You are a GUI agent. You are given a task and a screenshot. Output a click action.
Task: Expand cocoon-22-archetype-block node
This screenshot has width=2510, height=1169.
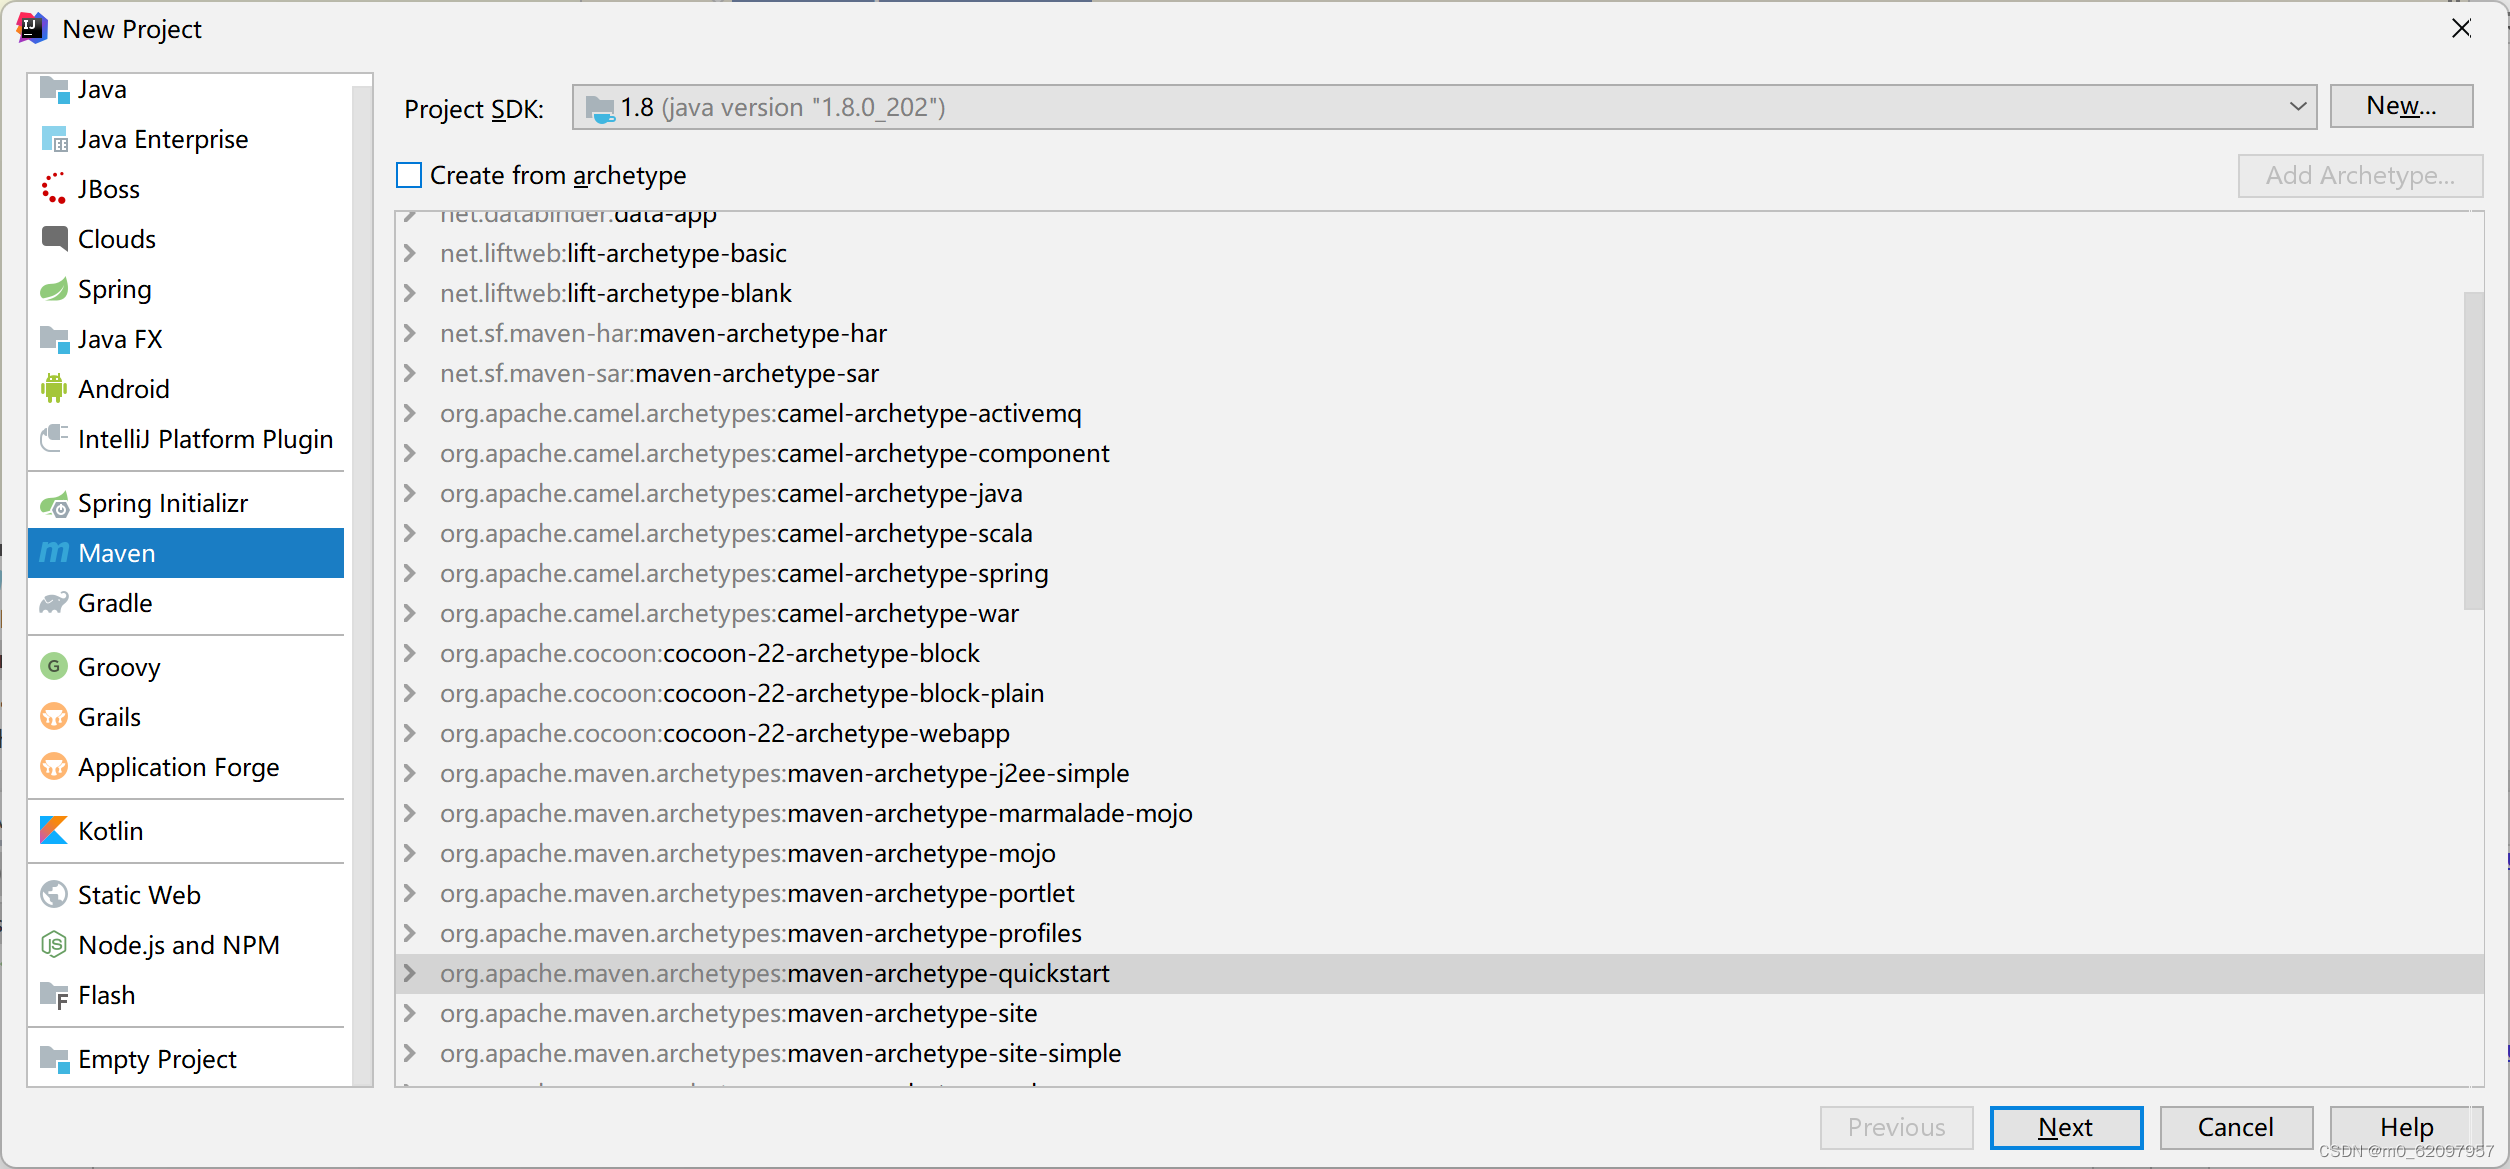[x=410, y=653]
